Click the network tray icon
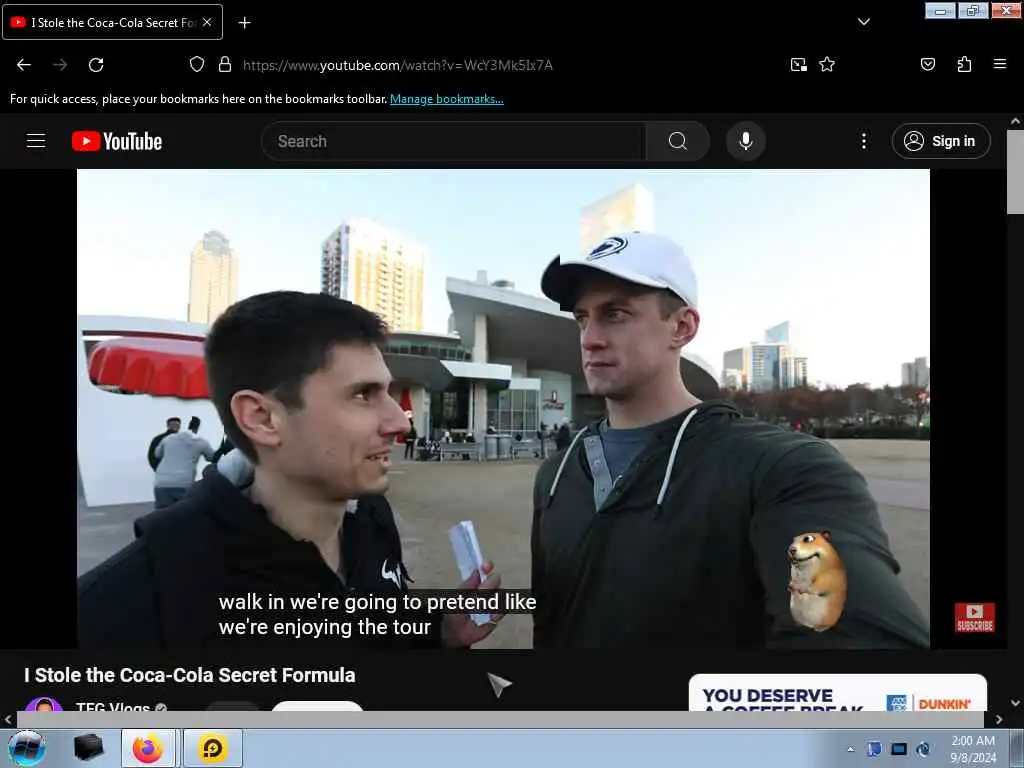1024x768 pixels. 899,749
